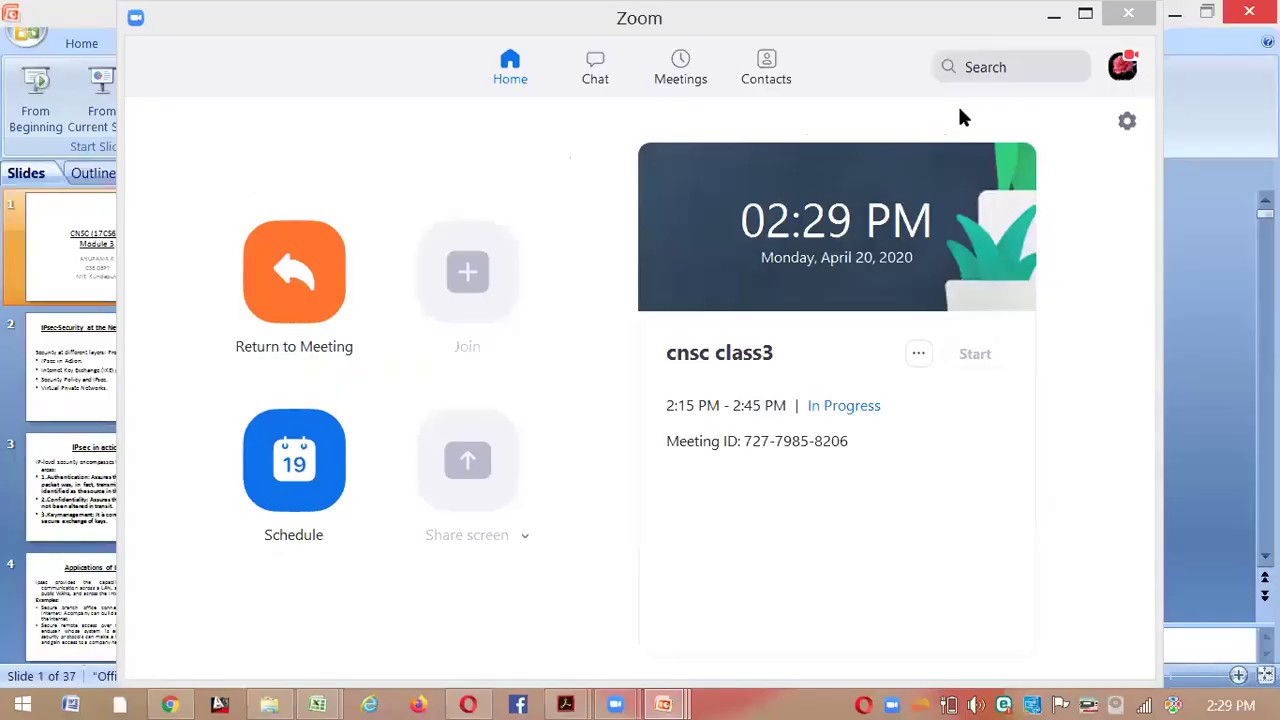This screenshot has width=1280, height=720.
Task: Select slide 4 Applications thumbnail
Action: (x=71, y=609)
